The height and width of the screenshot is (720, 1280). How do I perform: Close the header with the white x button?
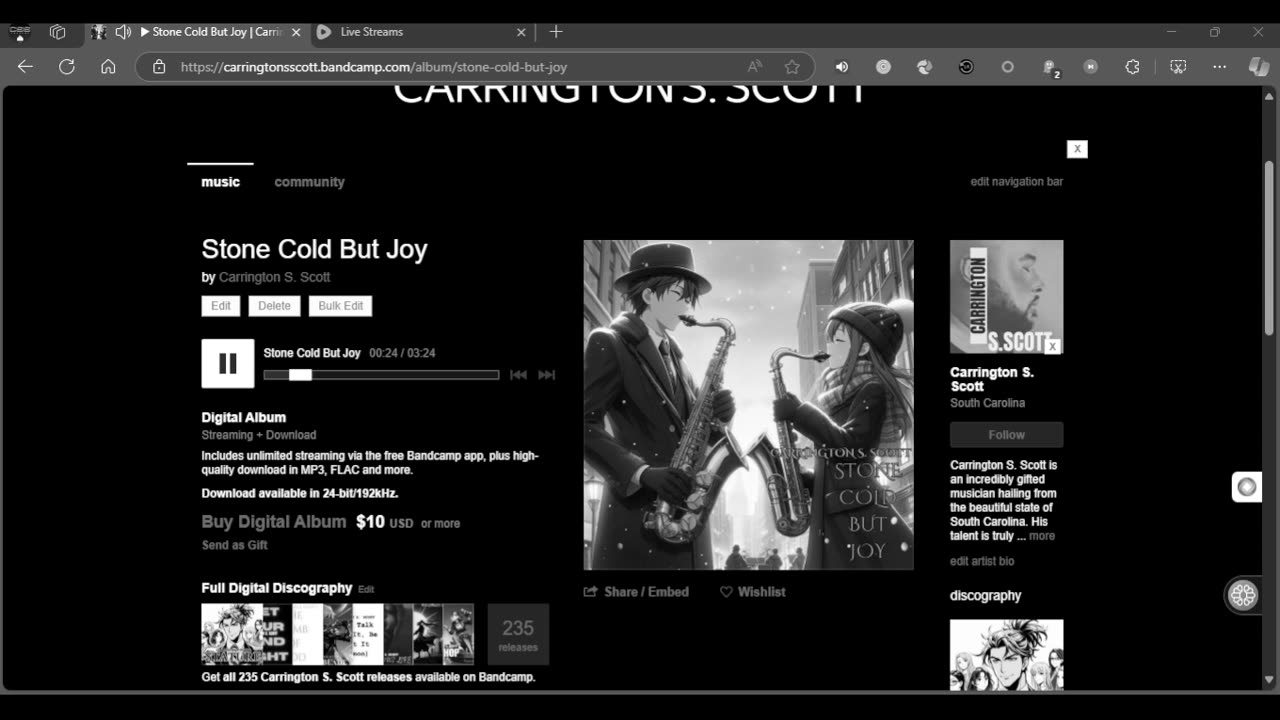point(1077,149)
